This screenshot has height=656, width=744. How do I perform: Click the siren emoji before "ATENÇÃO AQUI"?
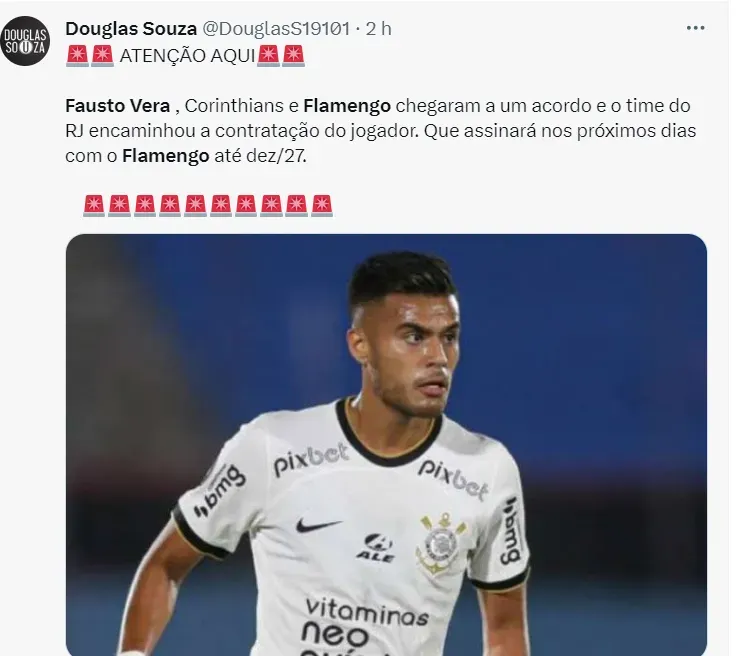pyautogui.click(x=89, y=56)
